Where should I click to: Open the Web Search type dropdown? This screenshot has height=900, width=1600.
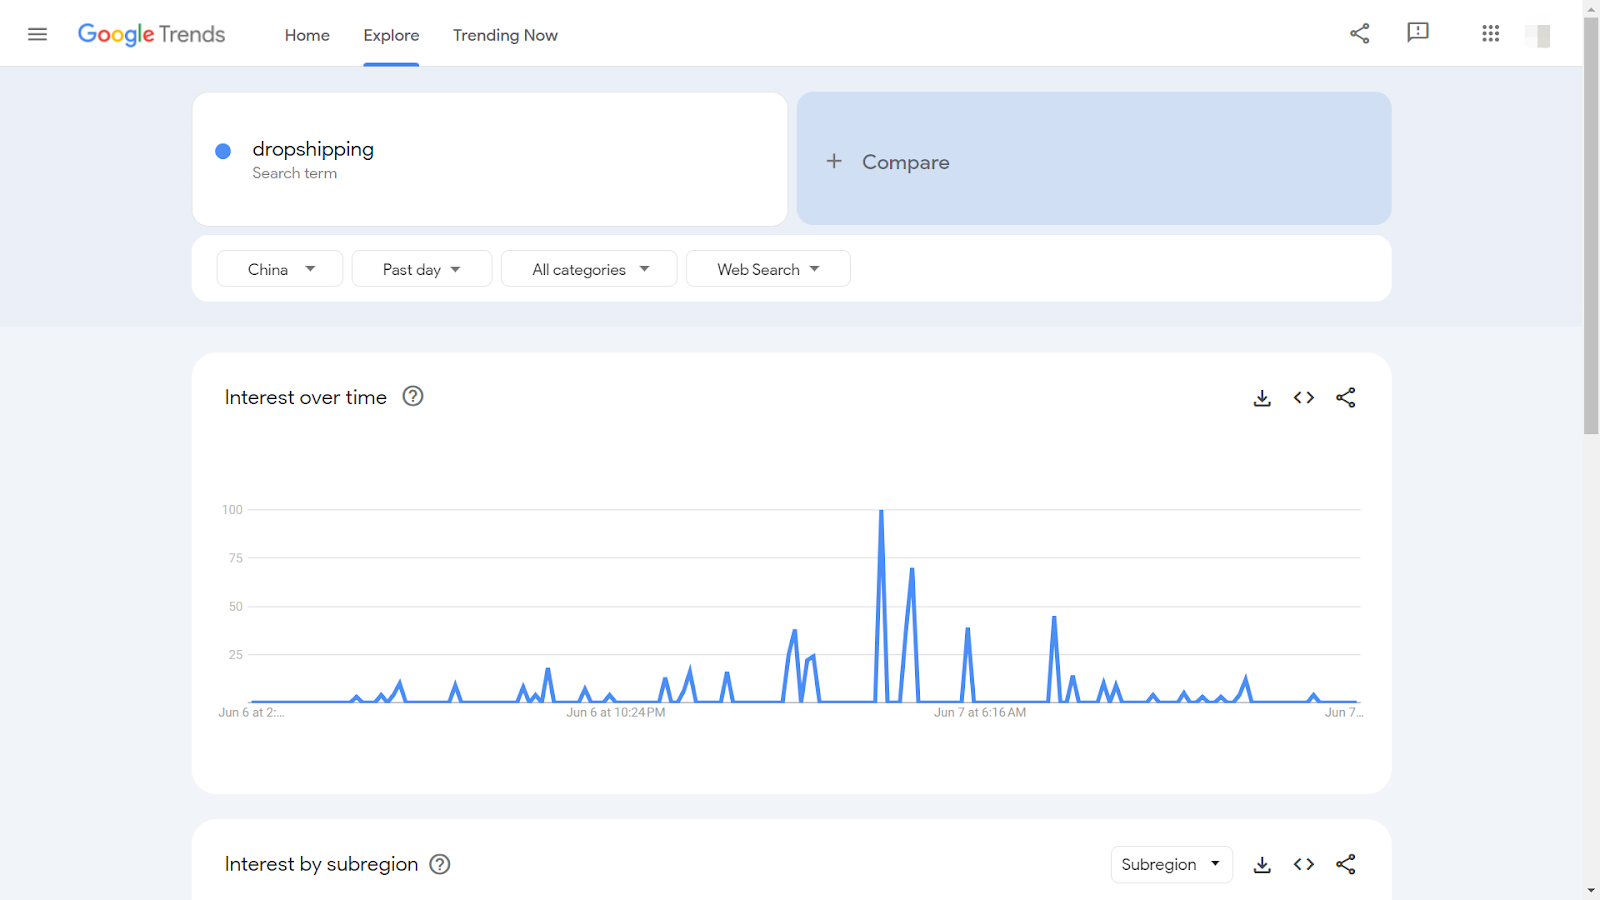coord(768,269)
